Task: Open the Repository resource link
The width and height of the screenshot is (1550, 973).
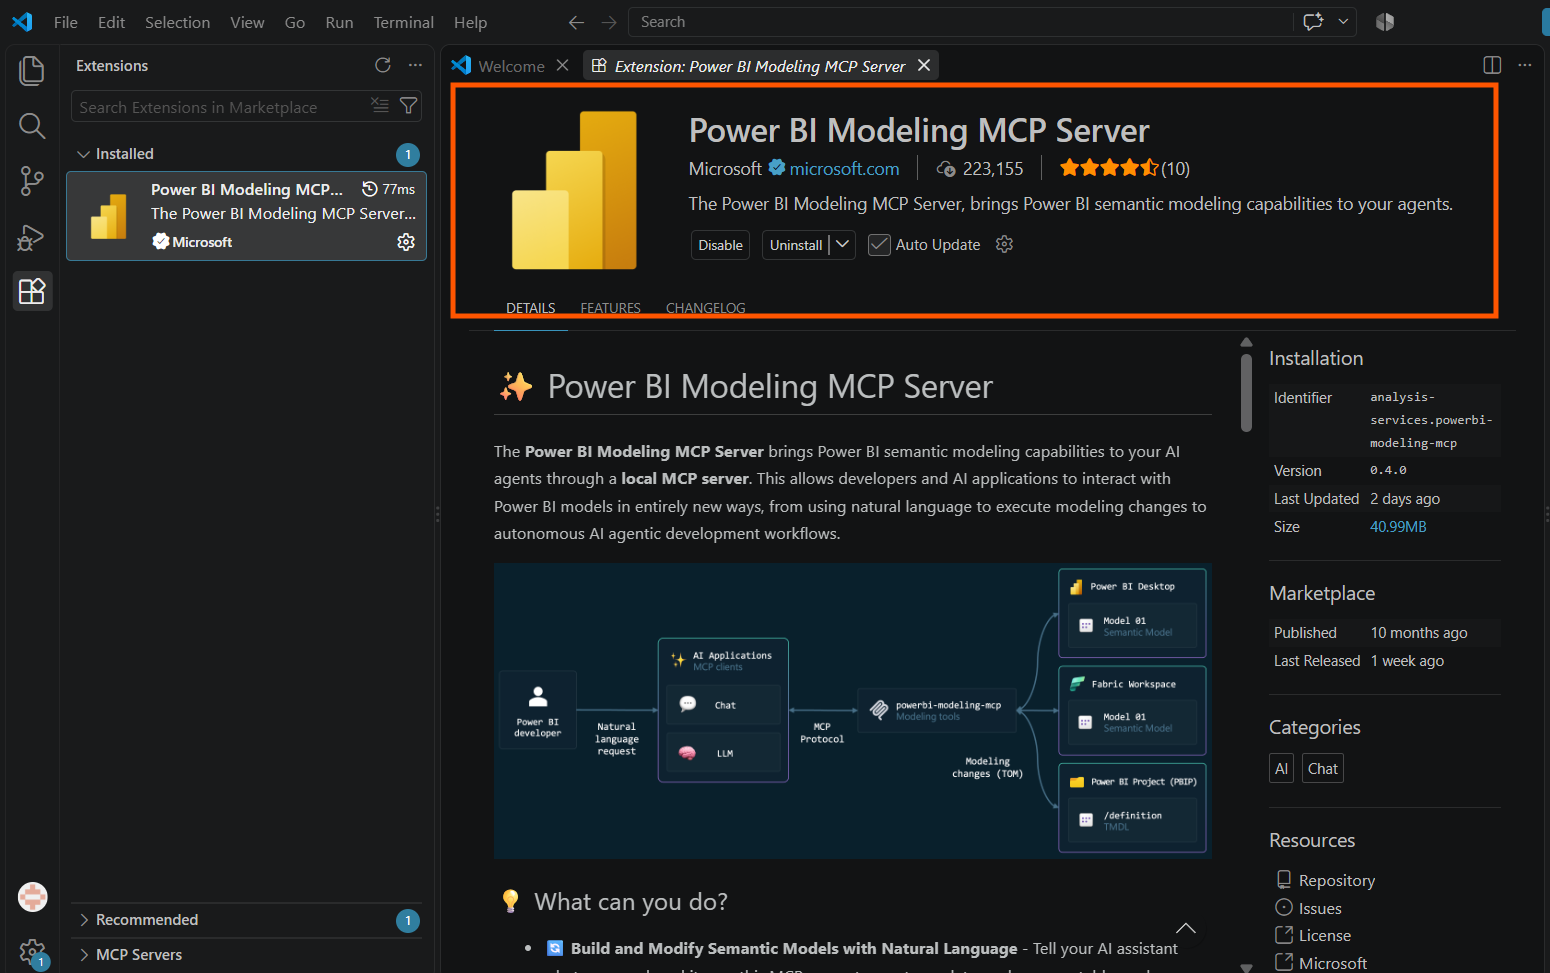Action: pyautogui.click(x=1336, y=880)
